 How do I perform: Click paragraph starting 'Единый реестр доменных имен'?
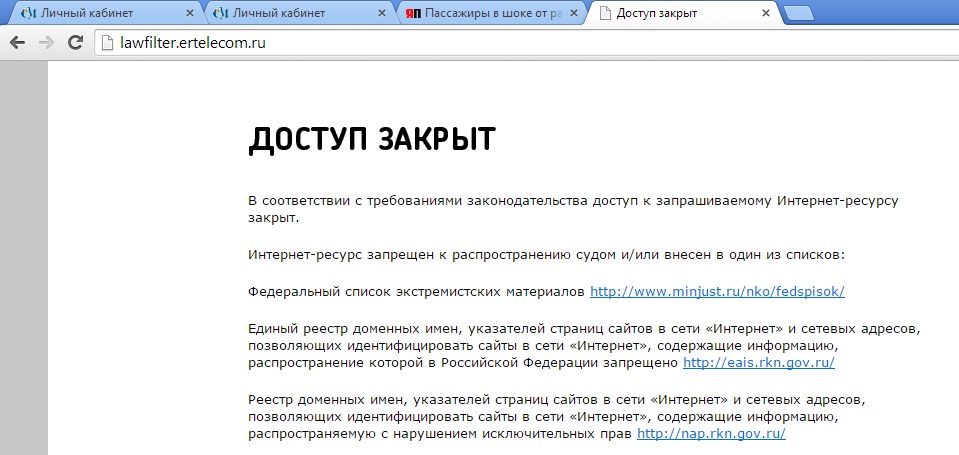[584, 346]
